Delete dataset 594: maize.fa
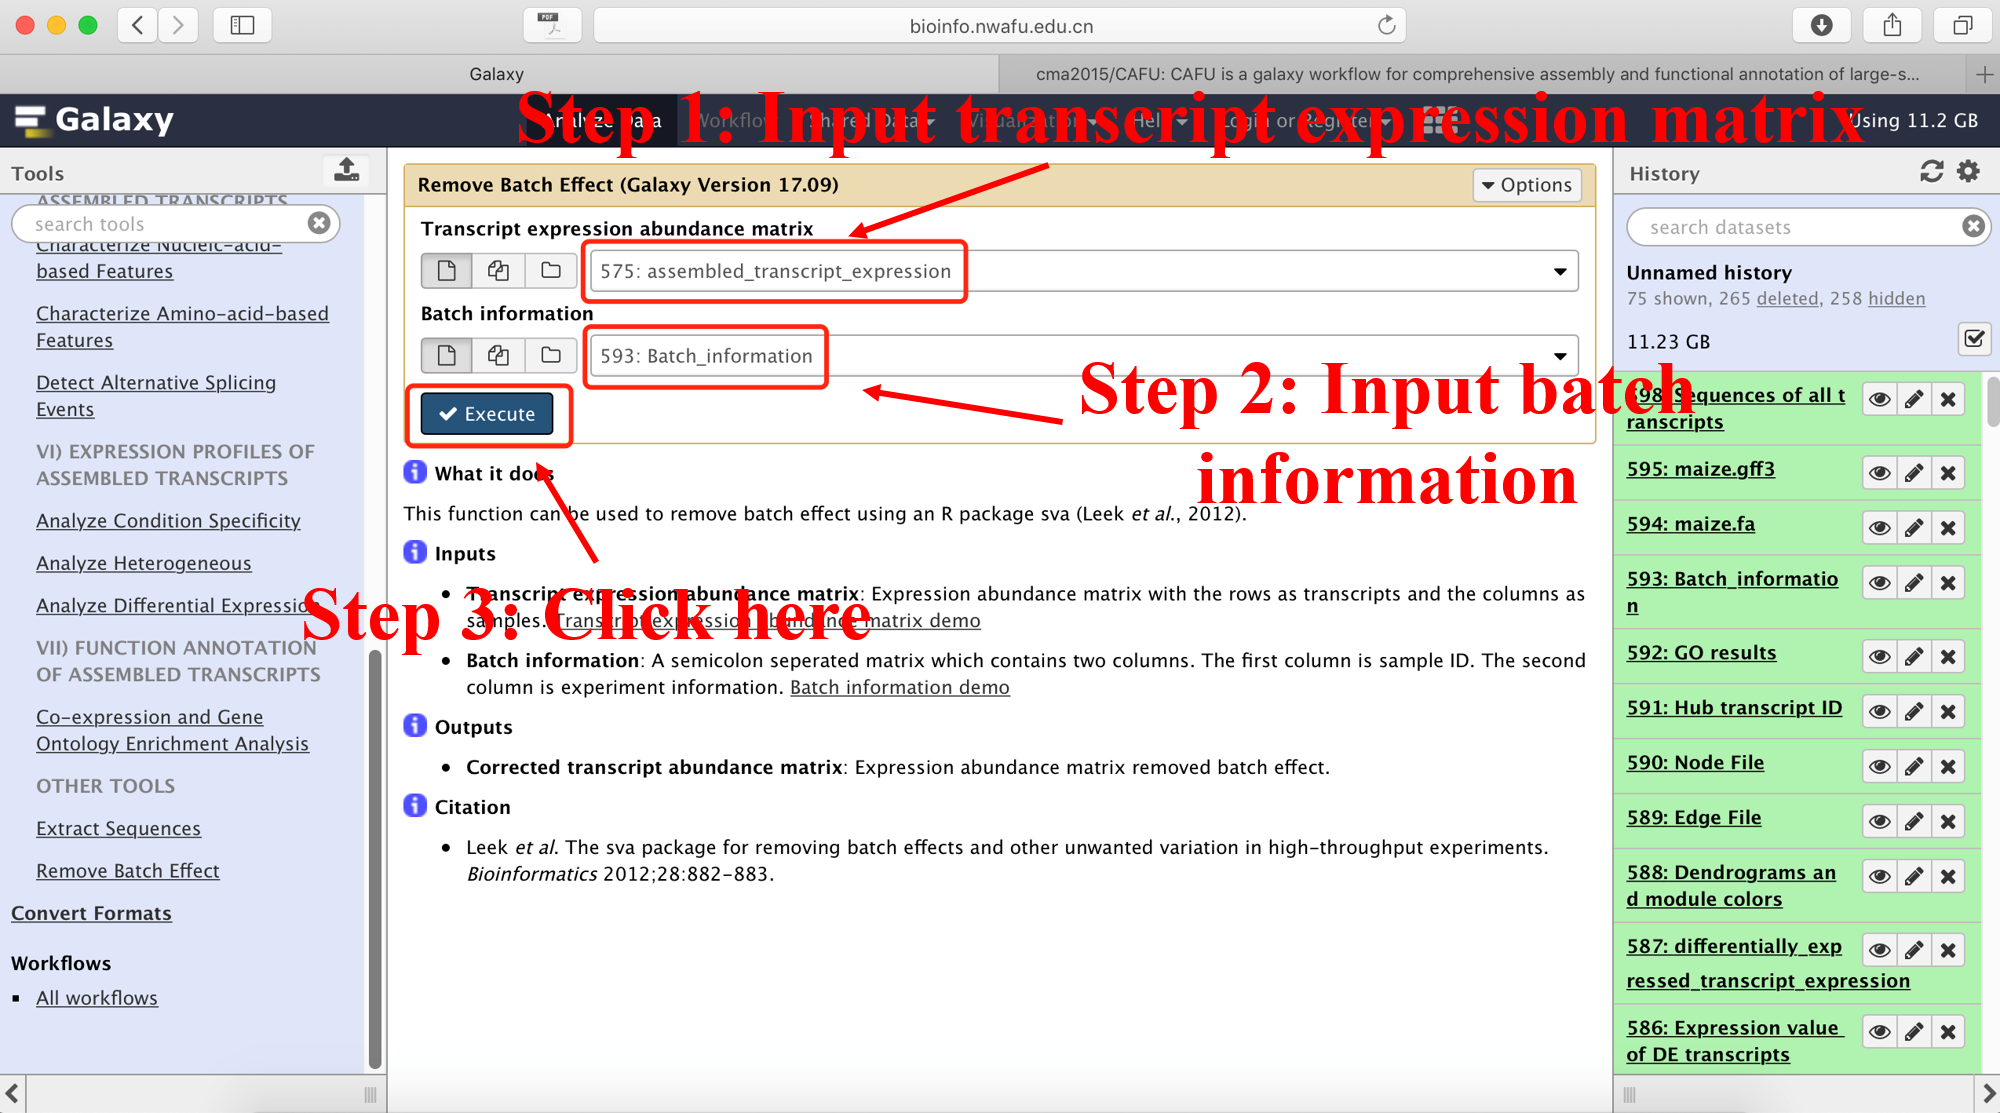 click(x=1948, y=528)
